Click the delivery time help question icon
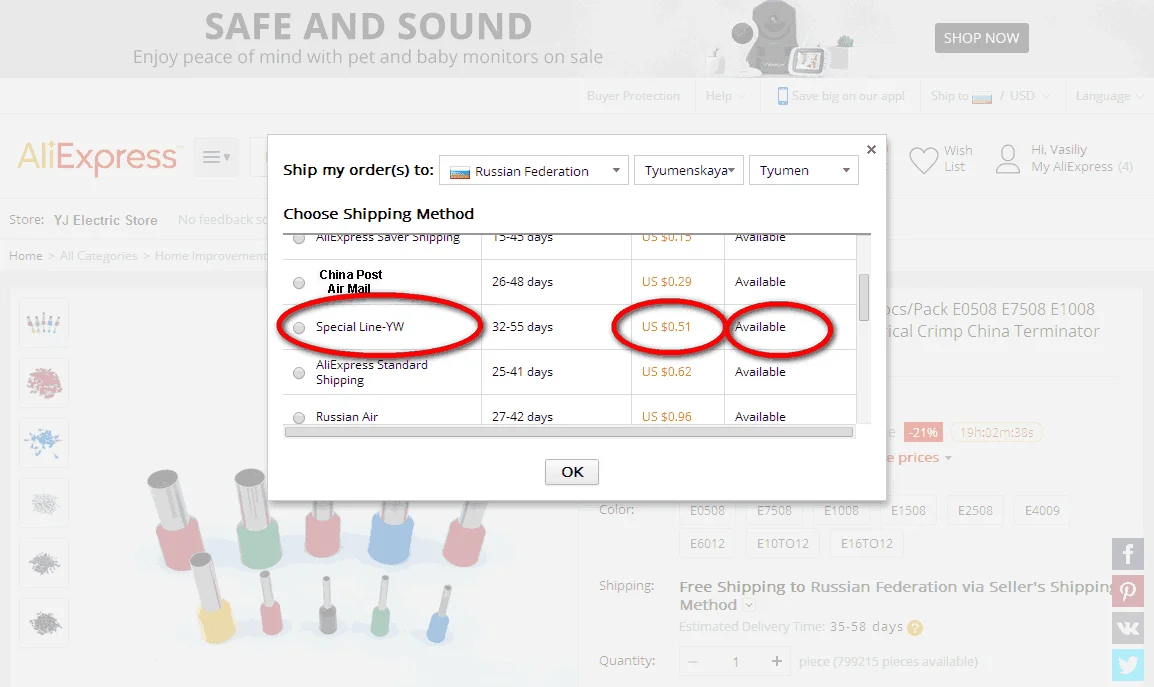1154x687 pixels. coord(914,627)
